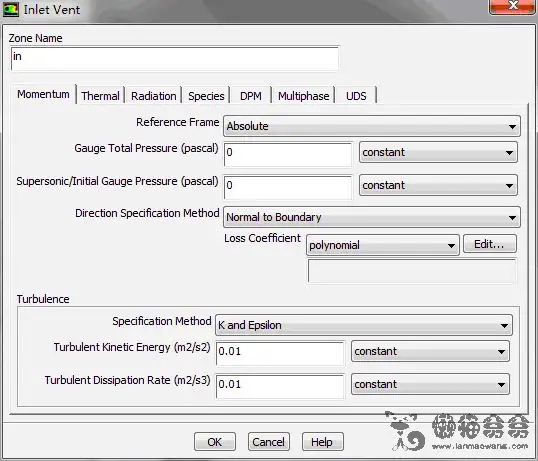Close the Inlet Vent dialog

512,7
